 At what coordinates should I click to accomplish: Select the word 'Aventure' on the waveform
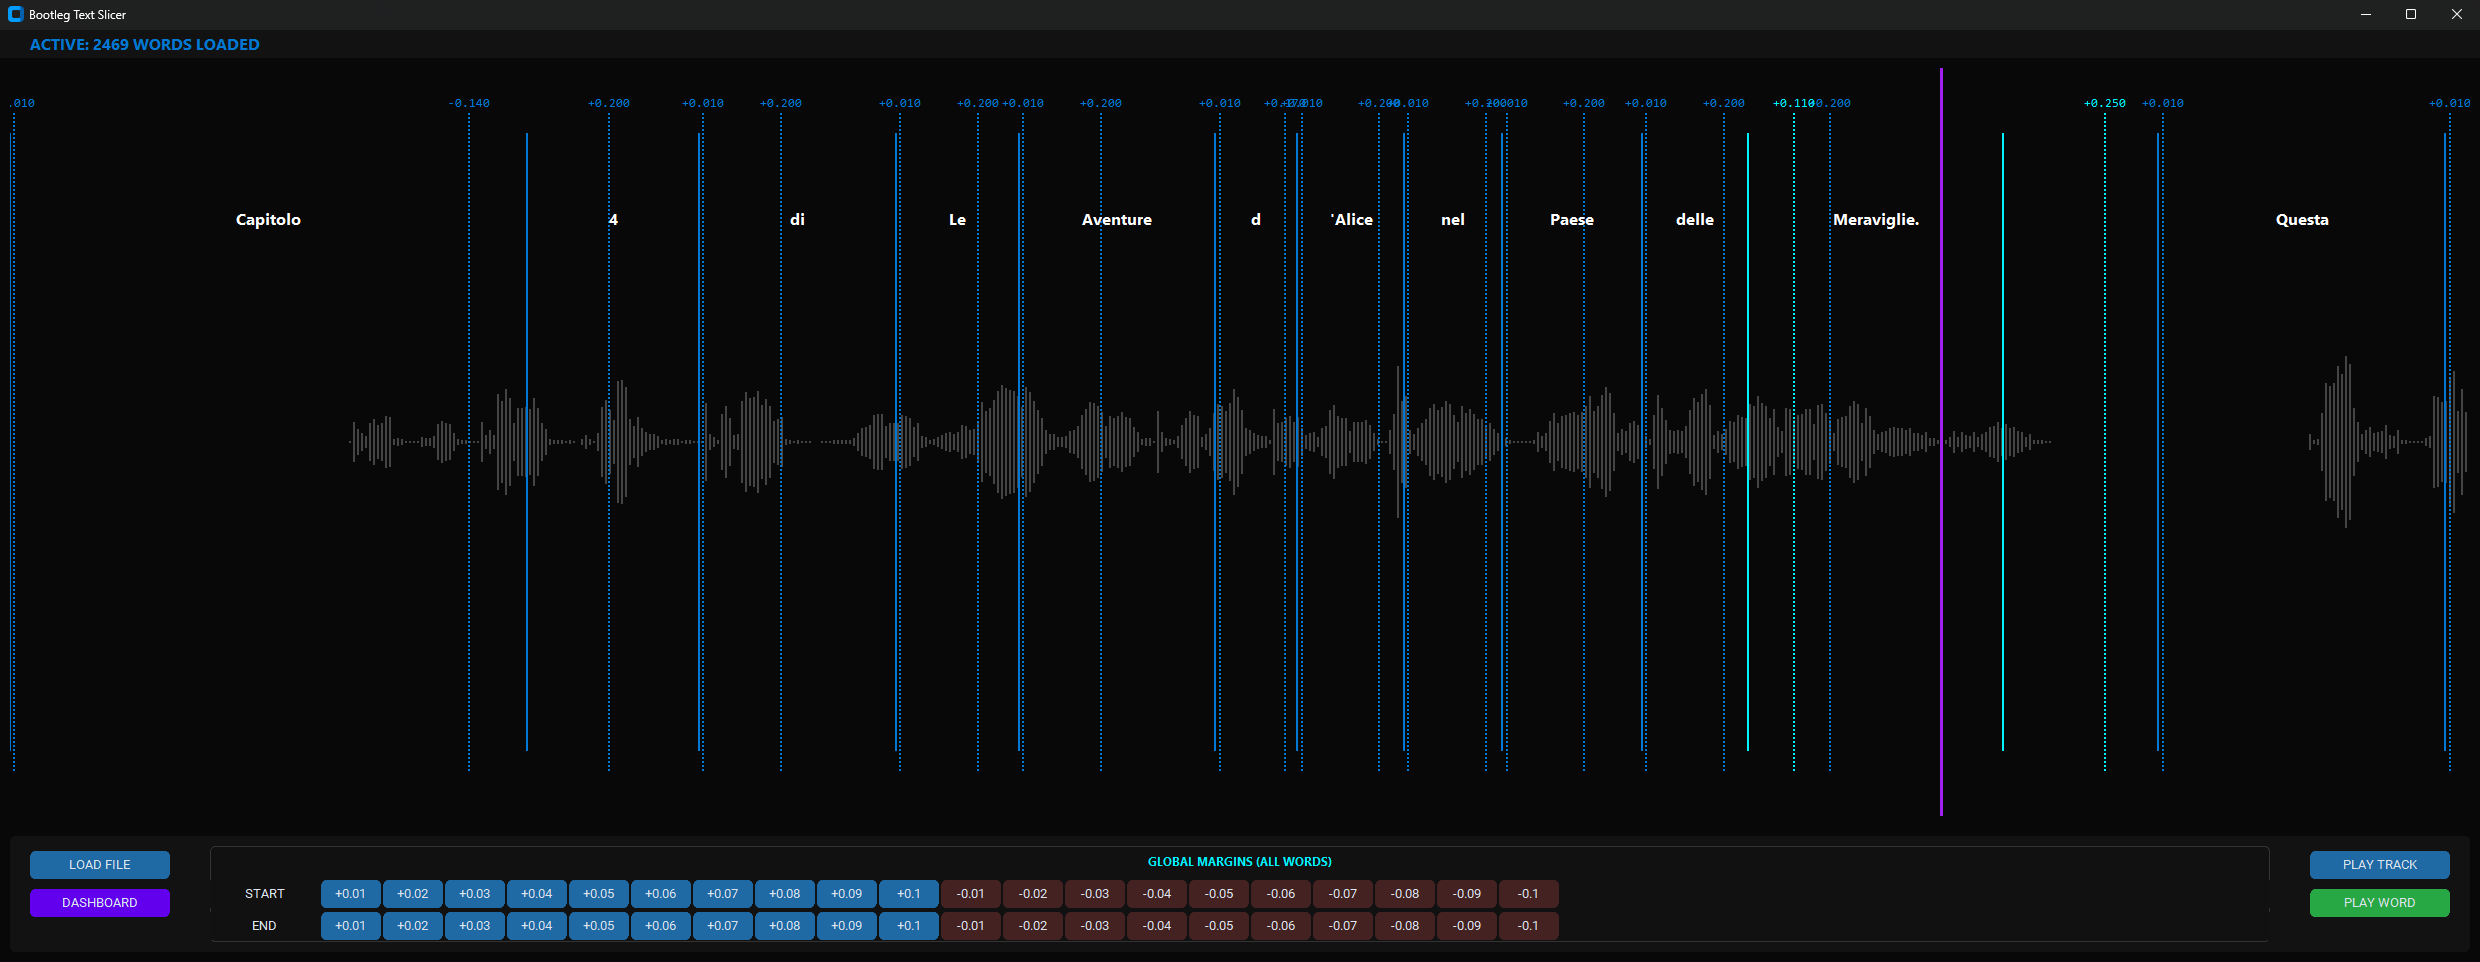click(1117, 220)
